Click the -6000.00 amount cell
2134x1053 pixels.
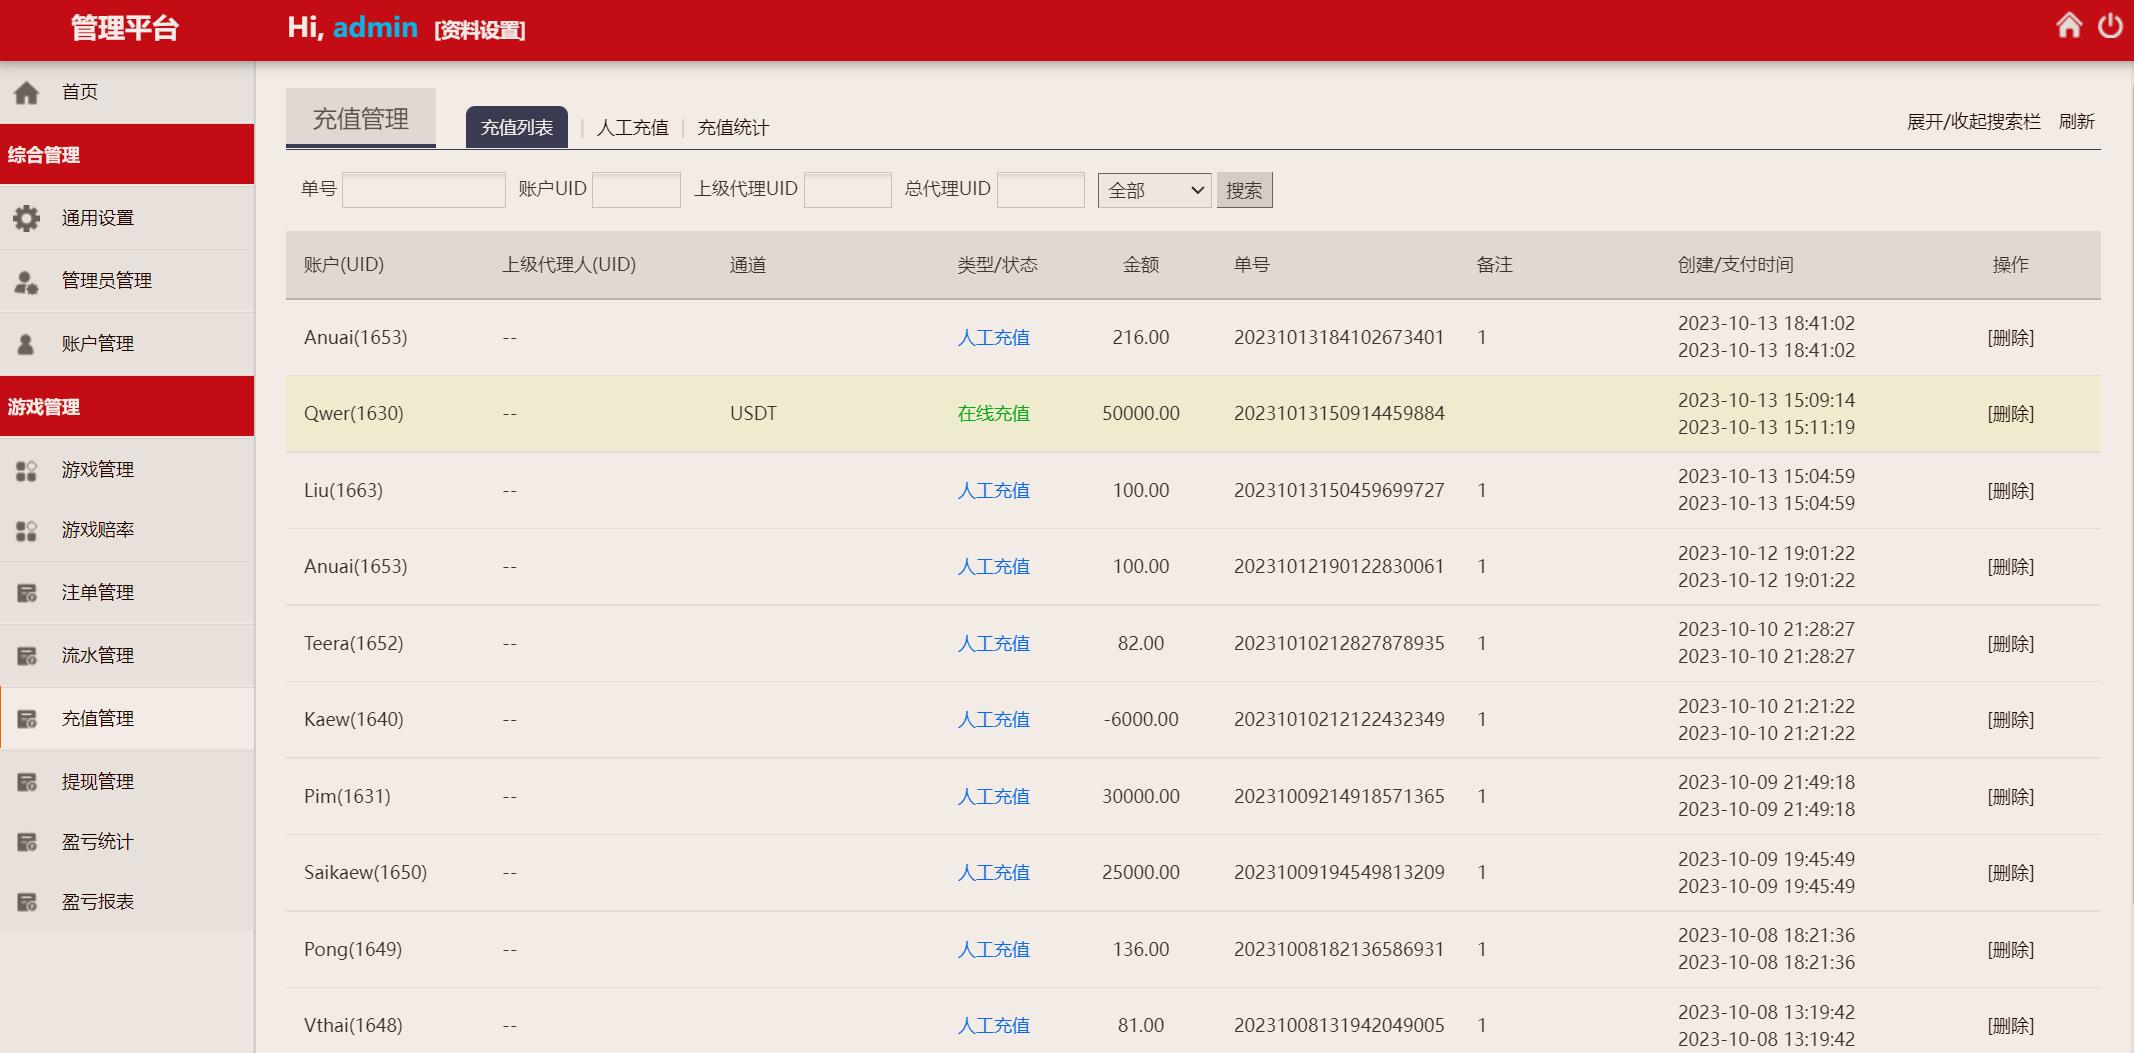(x=1141, y=719)
